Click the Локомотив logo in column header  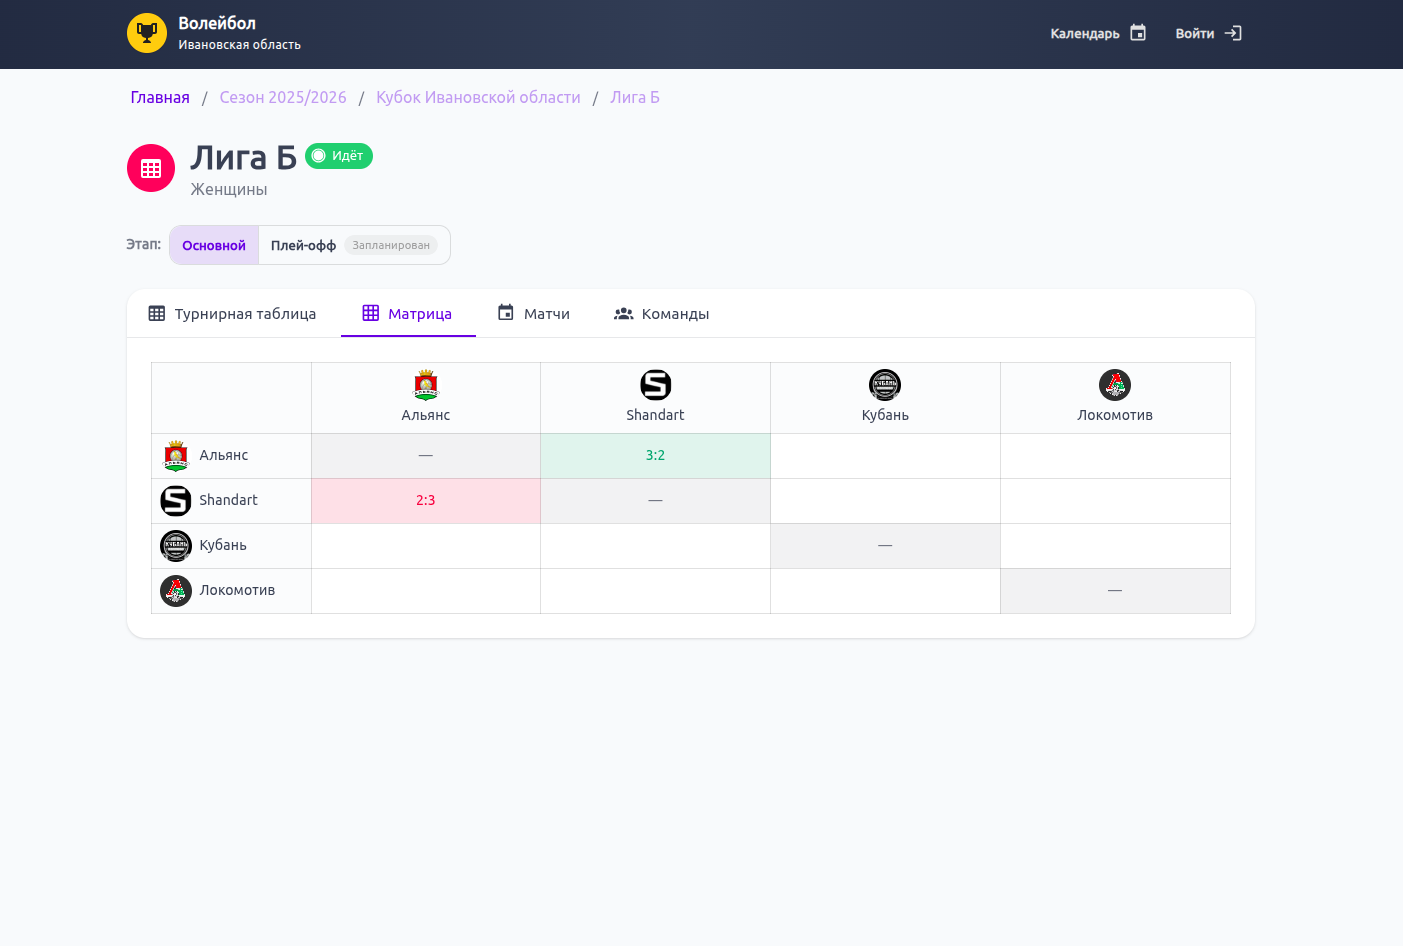pyautogui.click(x=1115, y=385)
